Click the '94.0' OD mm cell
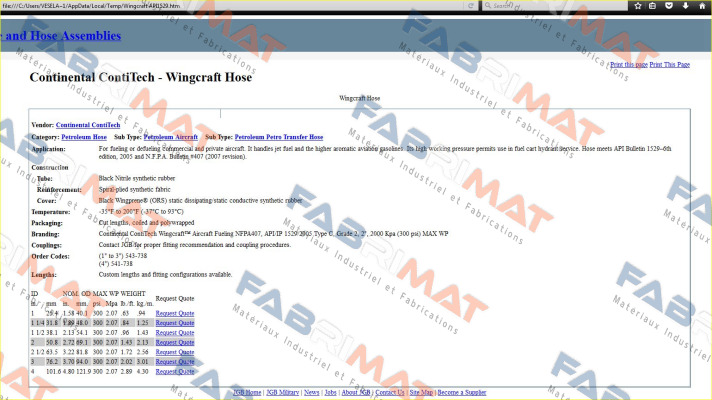 point(82,362)
